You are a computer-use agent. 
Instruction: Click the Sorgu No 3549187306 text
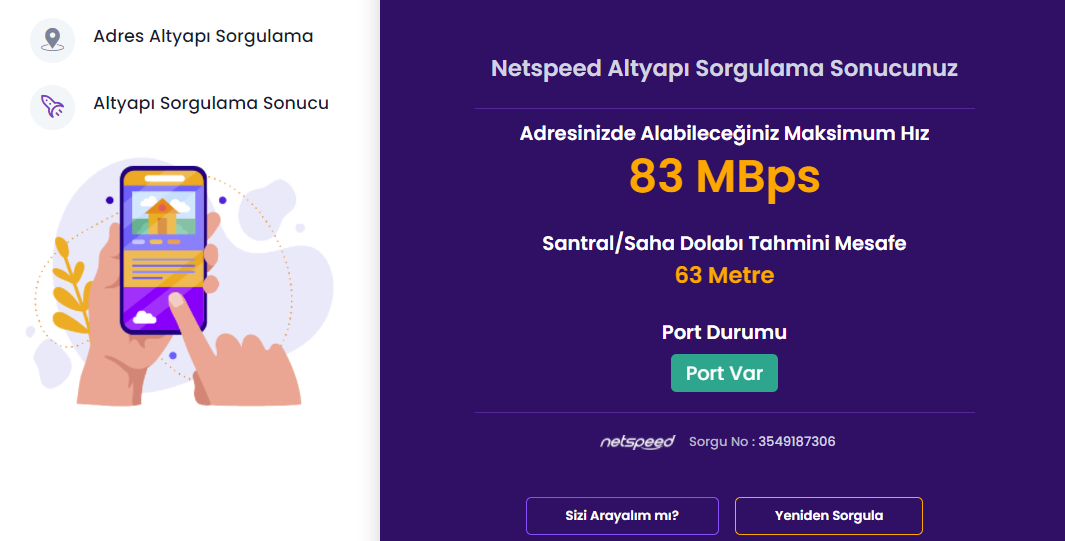[x=762, y=442]
